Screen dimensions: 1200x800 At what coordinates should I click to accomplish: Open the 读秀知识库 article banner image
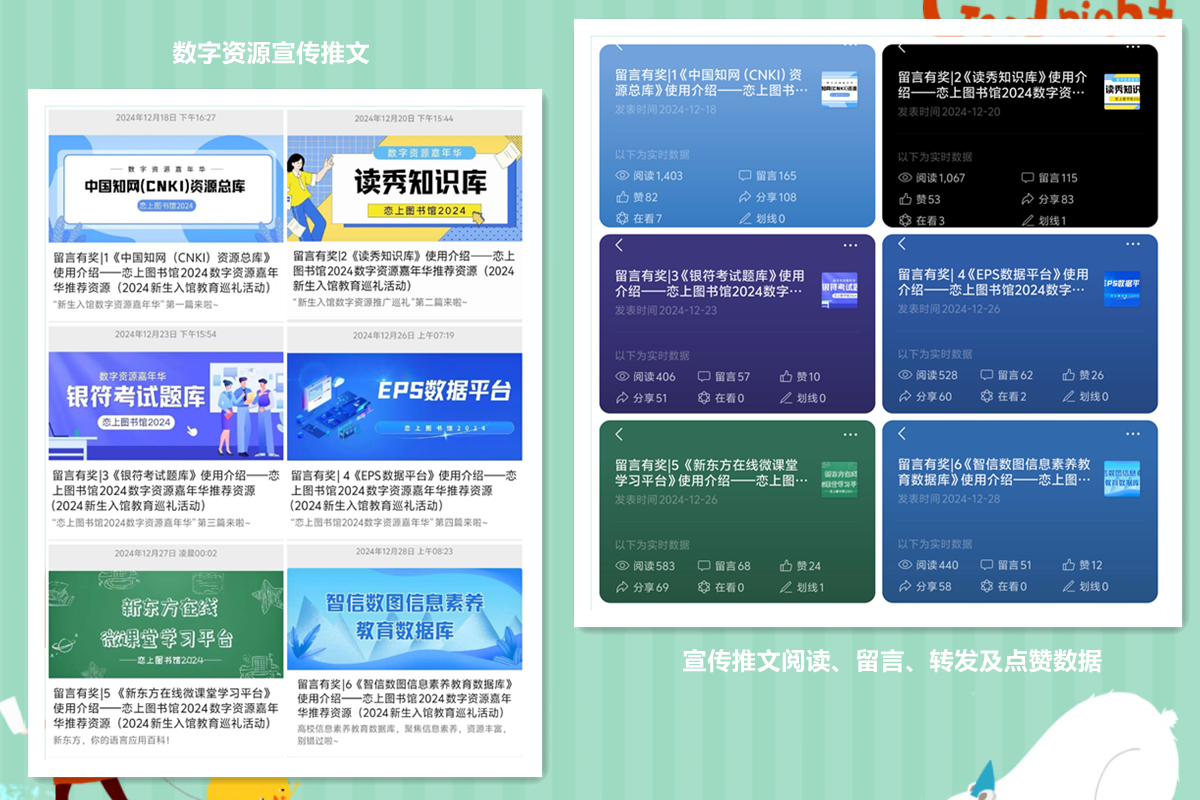404,189
